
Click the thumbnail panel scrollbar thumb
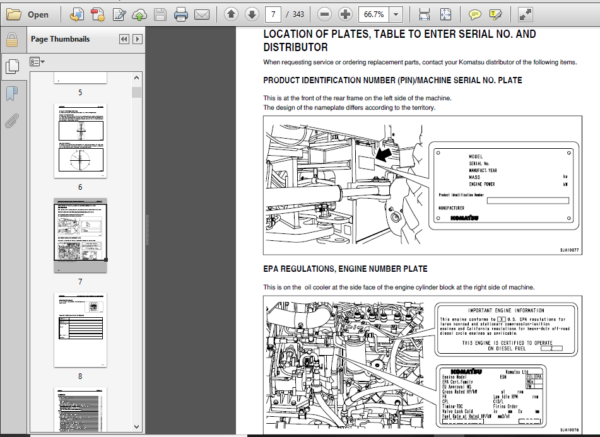[x=137, y=92]
